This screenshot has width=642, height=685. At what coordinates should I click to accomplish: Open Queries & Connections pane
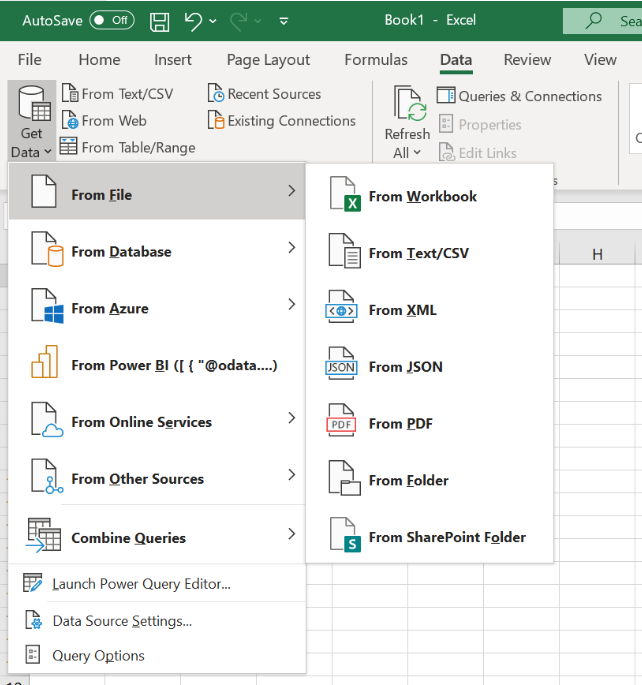click(x=519, y=96)
